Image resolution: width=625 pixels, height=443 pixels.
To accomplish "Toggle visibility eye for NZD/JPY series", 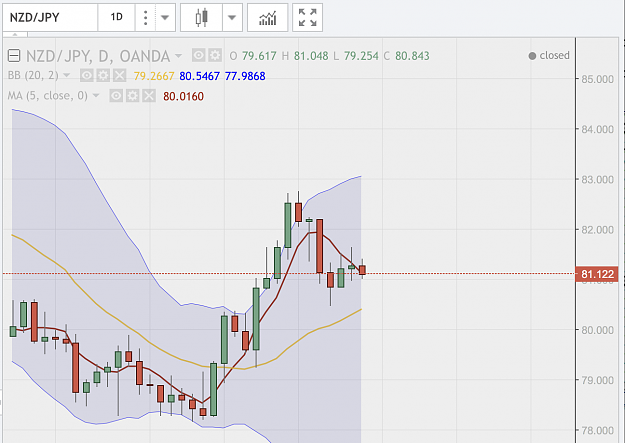I will [x=198, y=55].
